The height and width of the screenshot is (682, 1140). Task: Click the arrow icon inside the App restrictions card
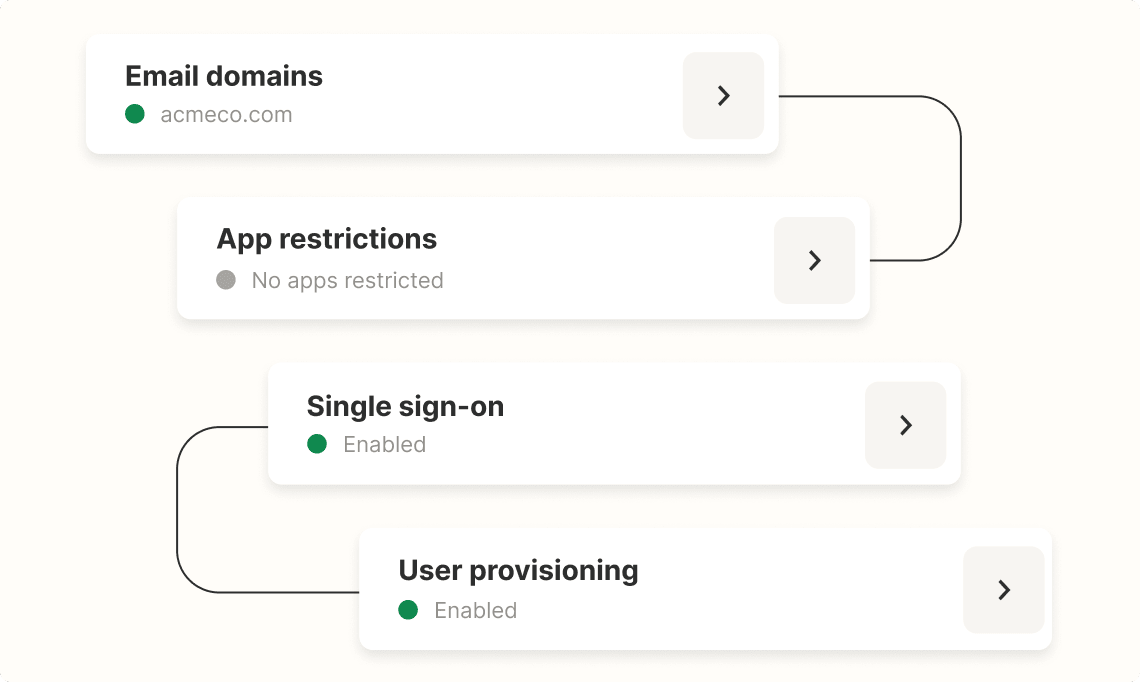coord(814,260)
